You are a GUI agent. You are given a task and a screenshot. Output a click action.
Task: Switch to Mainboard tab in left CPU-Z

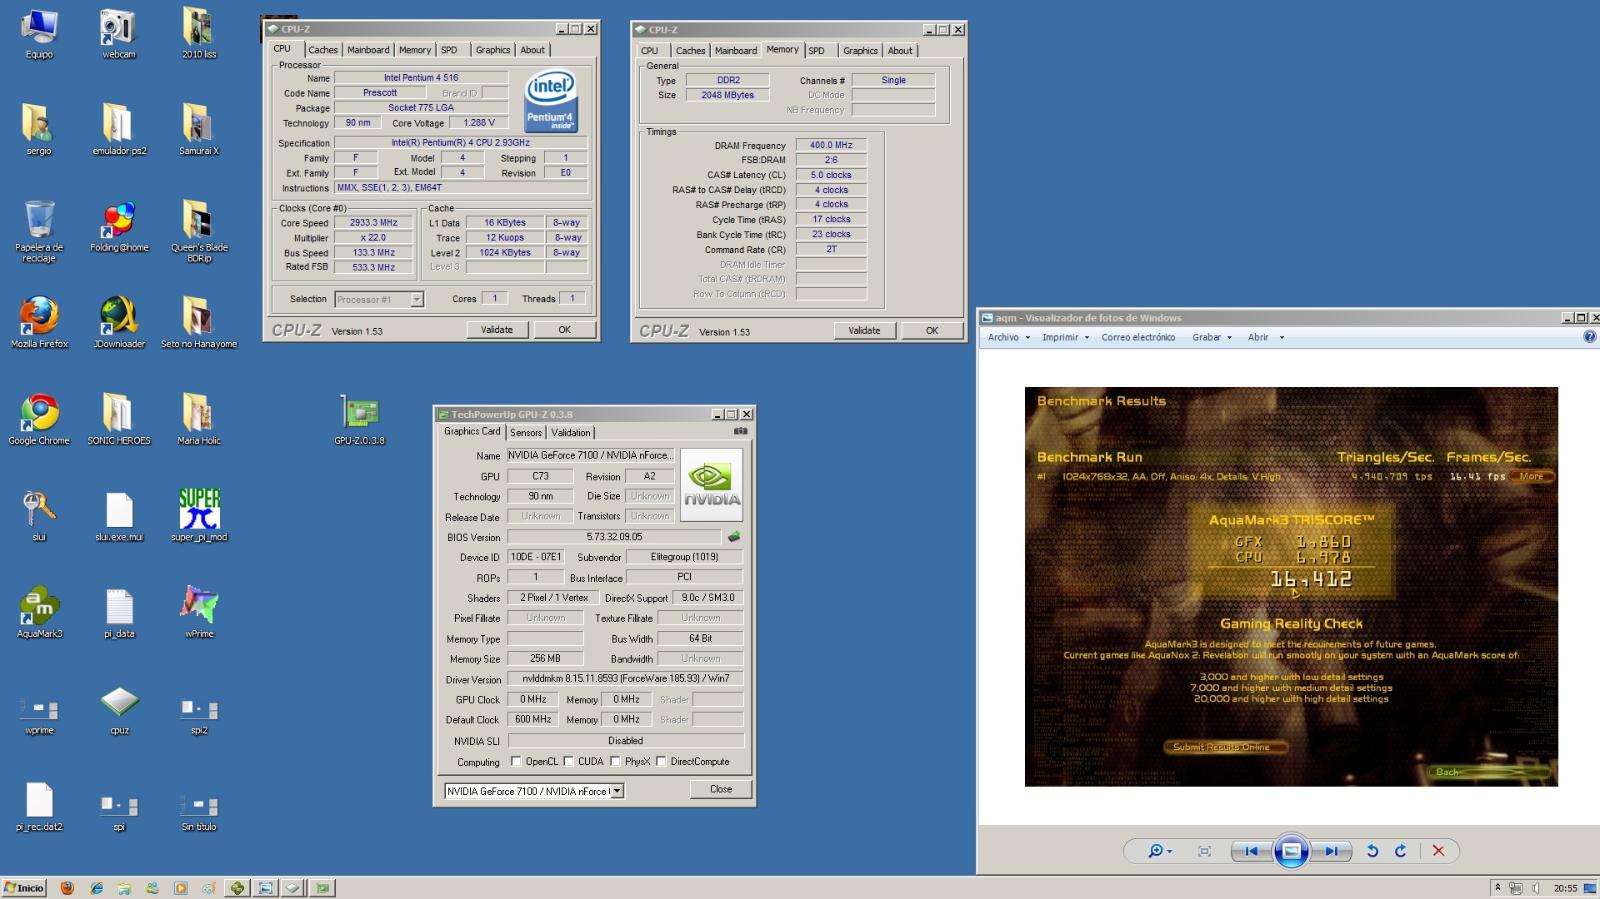[368, 50]
